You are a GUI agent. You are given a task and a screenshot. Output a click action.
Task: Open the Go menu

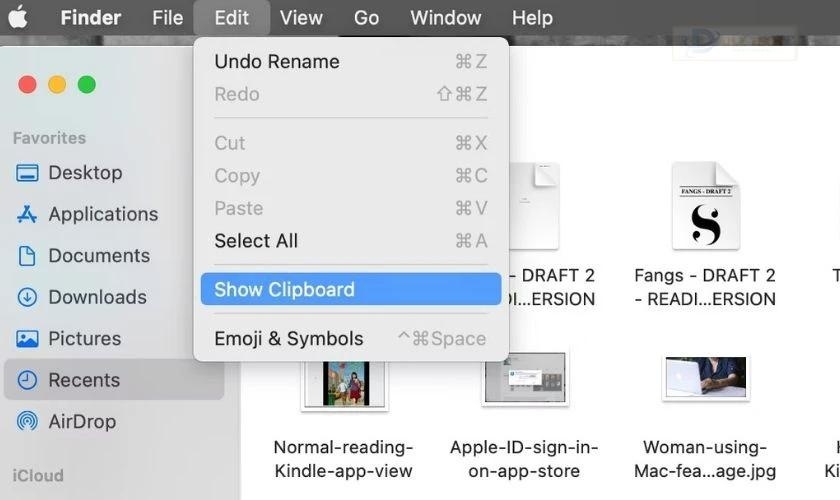(366, 17)
